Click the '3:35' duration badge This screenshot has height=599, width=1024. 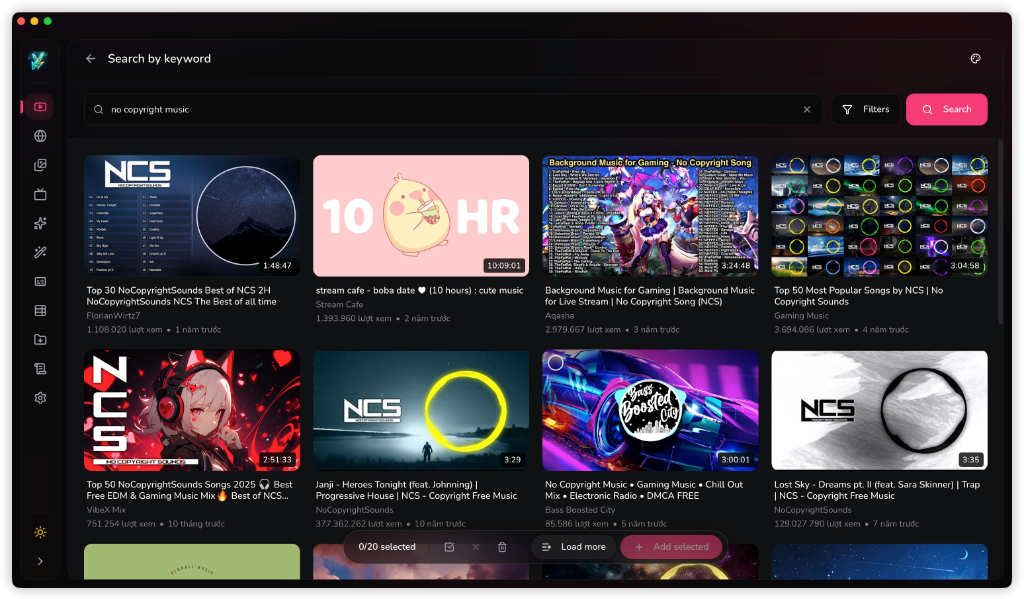970,460
